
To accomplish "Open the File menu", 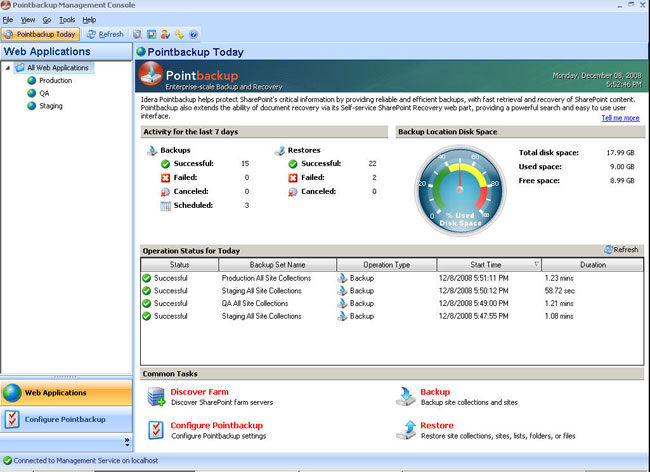I will point(7,19).
